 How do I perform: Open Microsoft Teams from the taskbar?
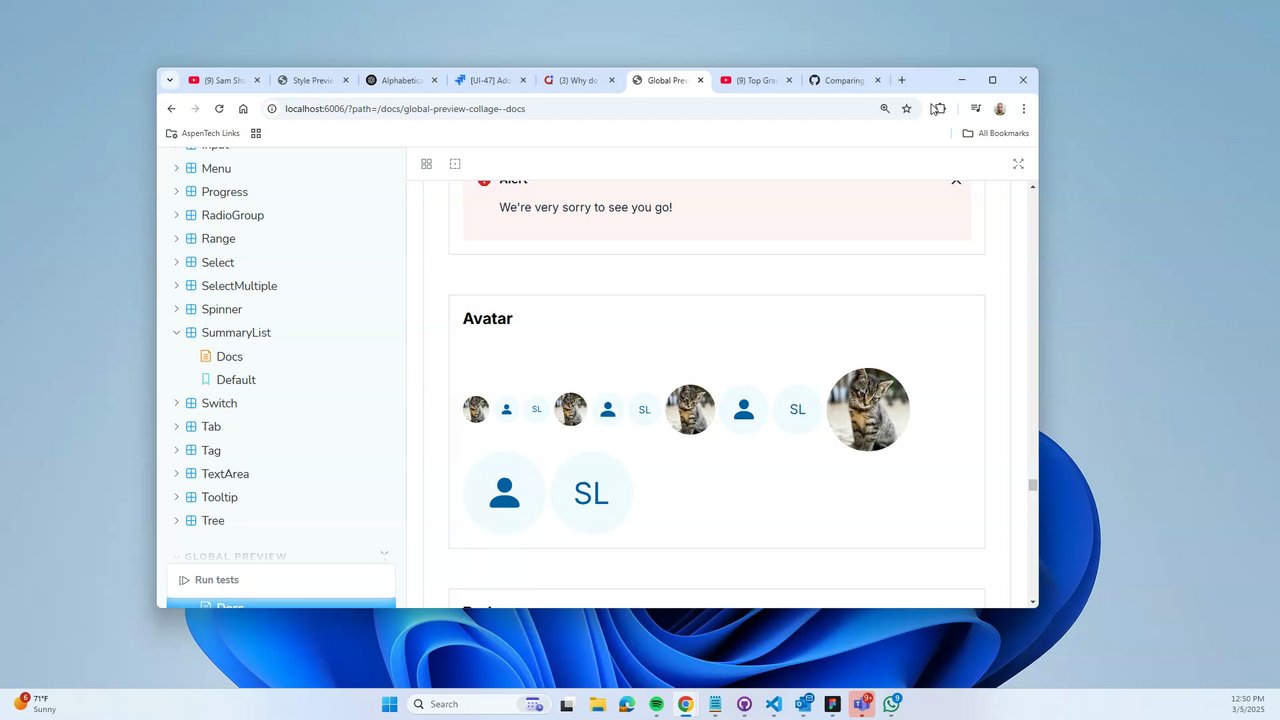861,704
